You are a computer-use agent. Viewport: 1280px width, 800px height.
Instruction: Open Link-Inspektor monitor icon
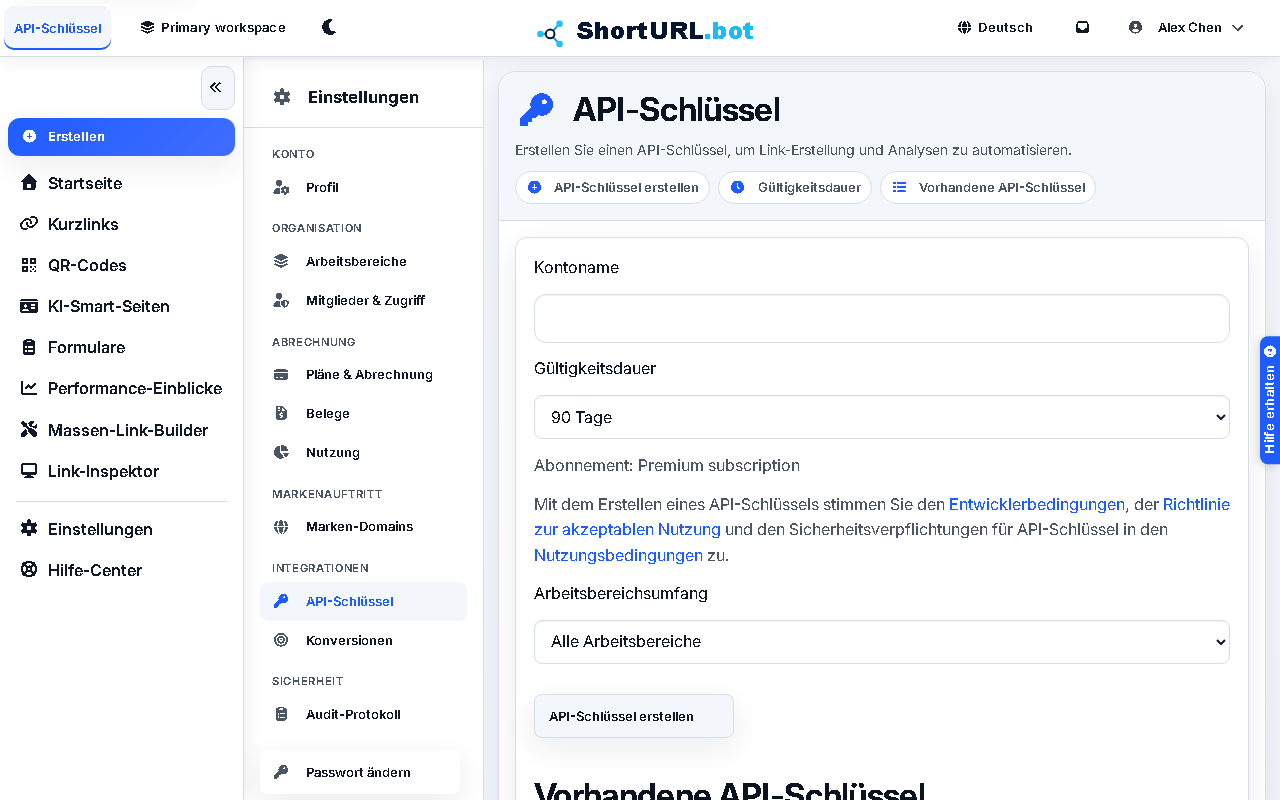[x=29, y=471]
